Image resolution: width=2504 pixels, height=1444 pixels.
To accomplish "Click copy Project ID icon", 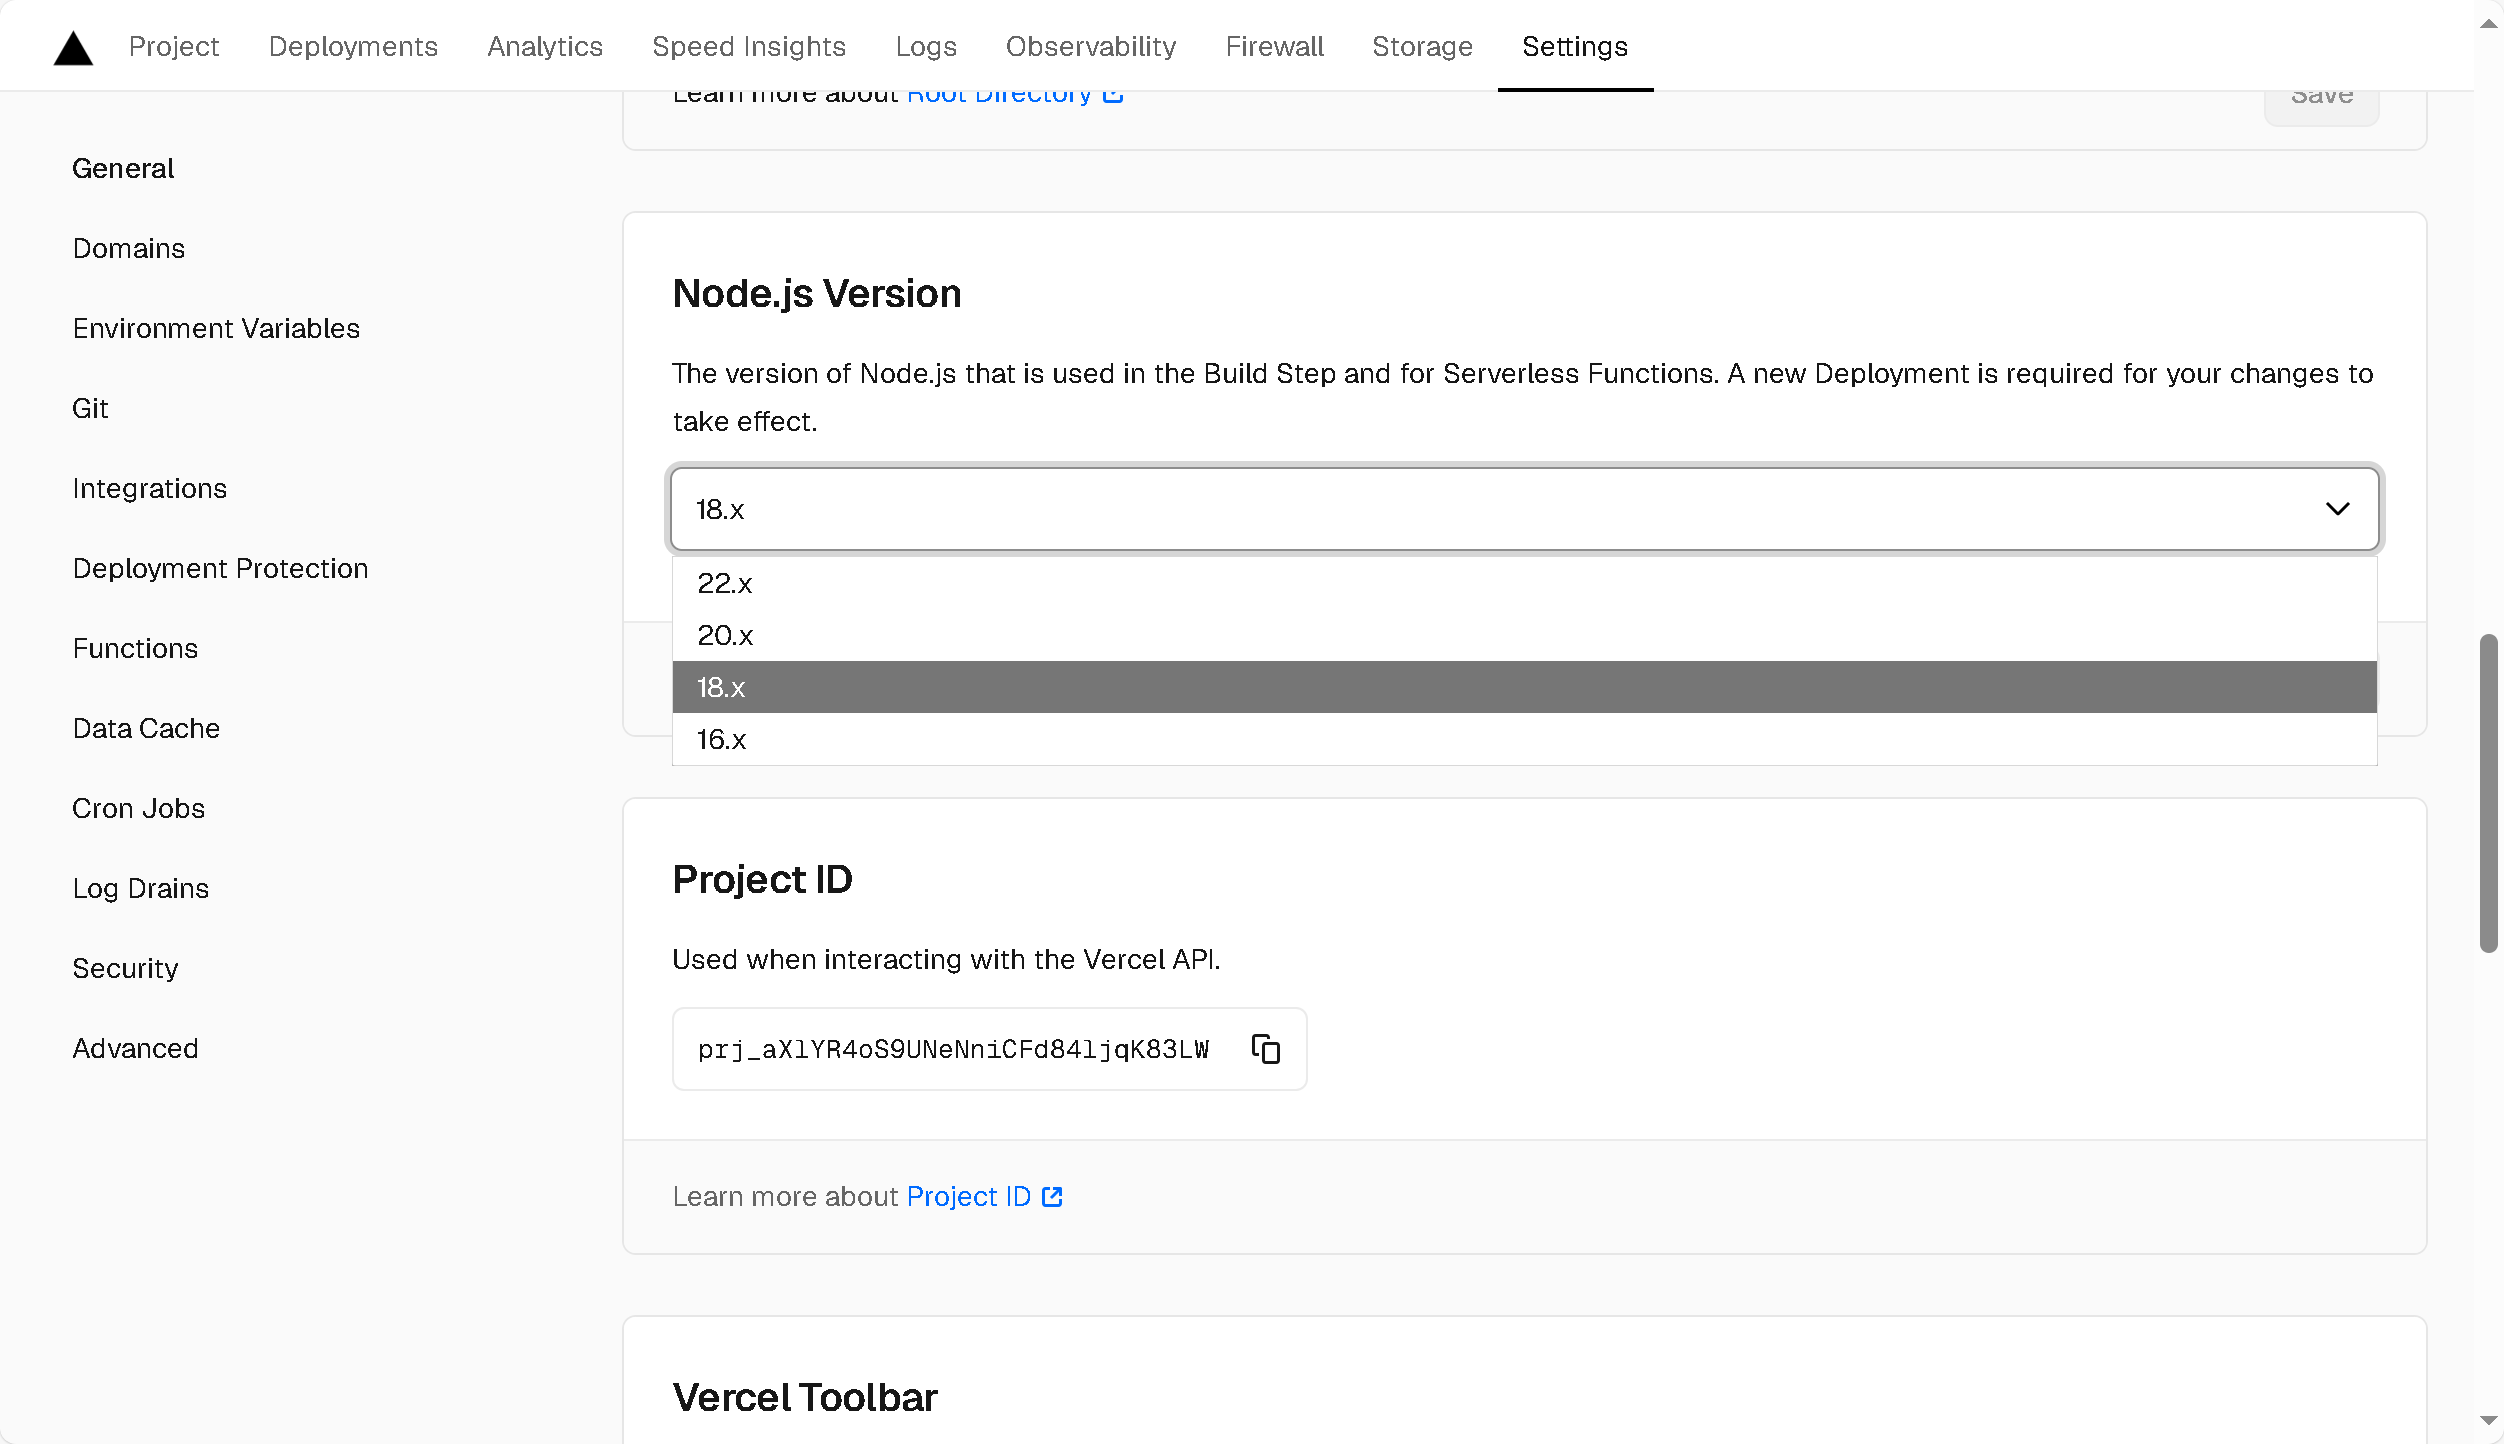I will click(x=1269, y=1049).
